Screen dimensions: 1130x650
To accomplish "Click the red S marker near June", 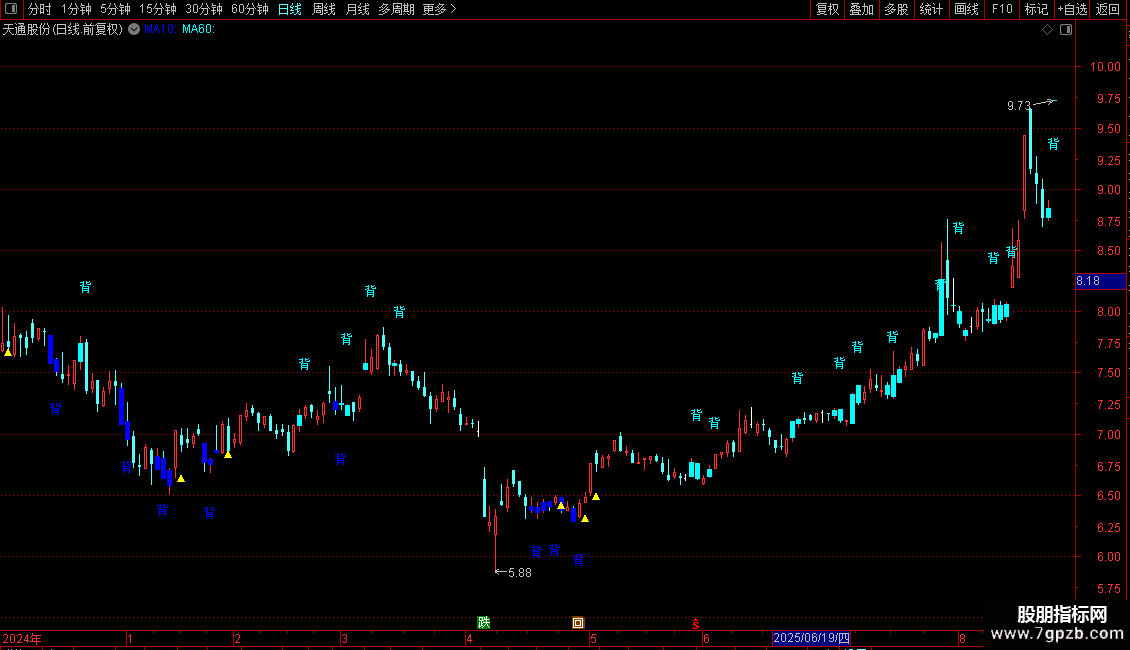I will [695, 623].
